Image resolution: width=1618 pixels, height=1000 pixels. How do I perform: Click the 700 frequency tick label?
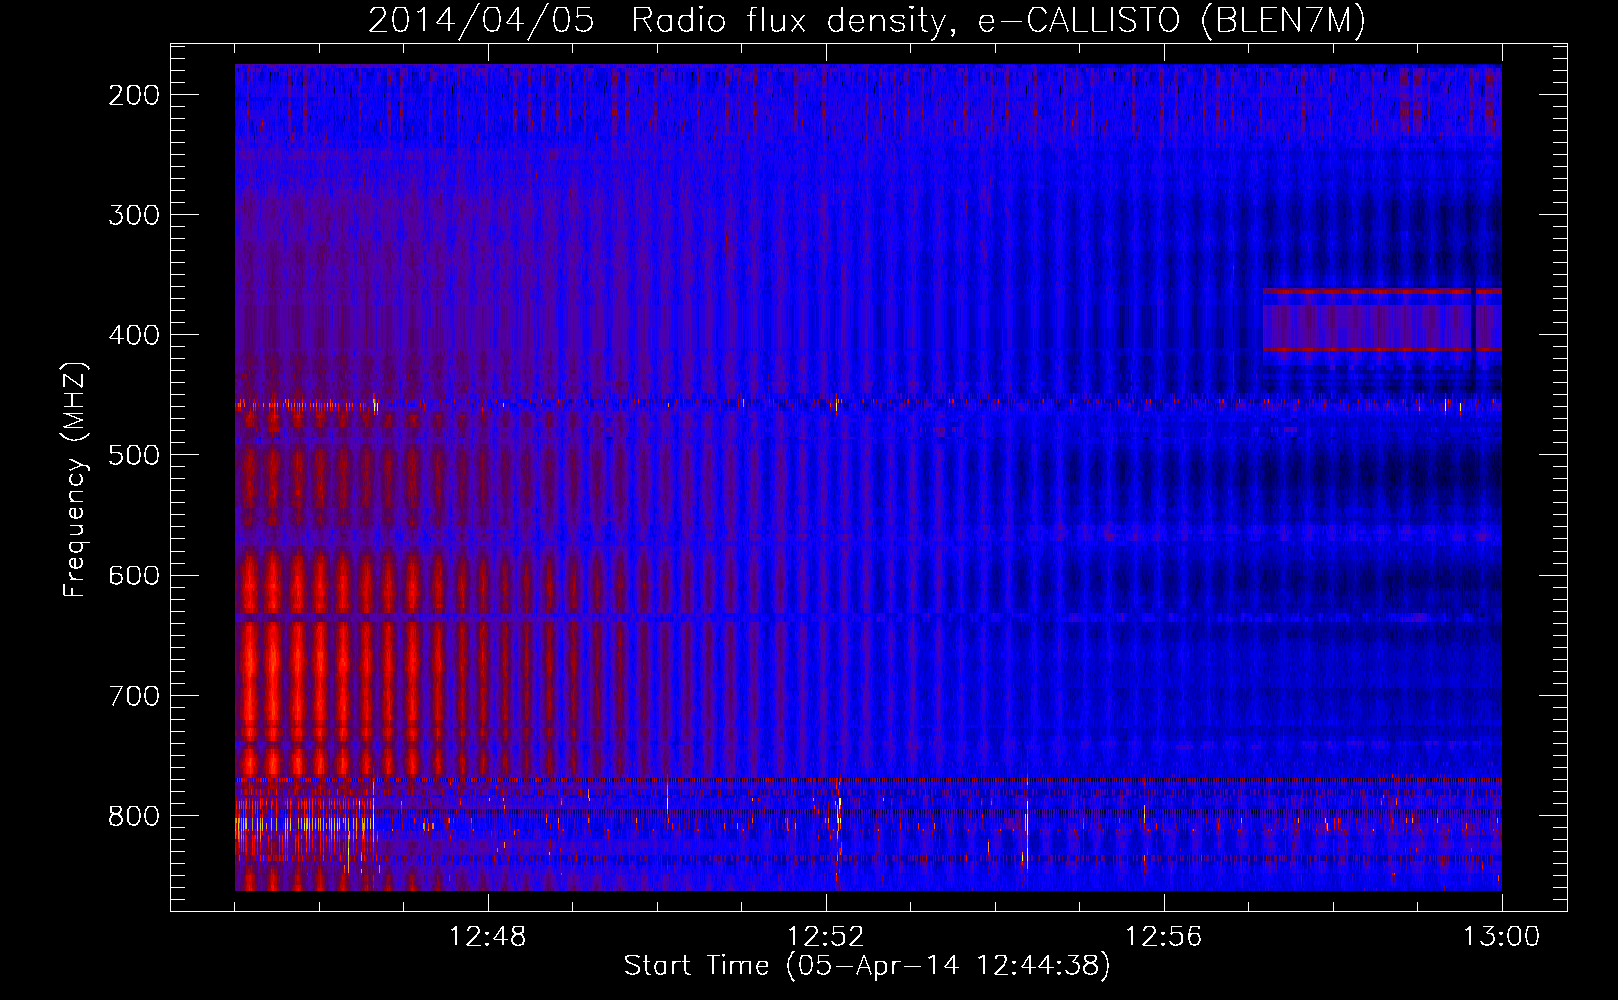pos(134,696)
